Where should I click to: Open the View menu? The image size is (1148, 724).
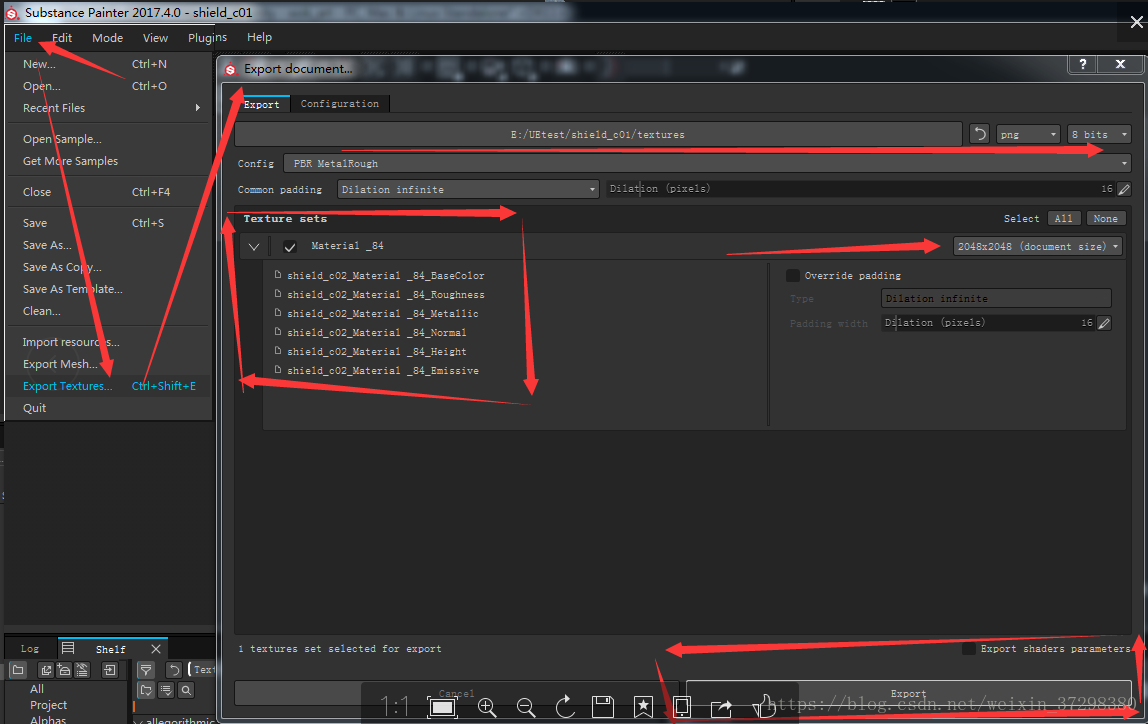(155, 37)
